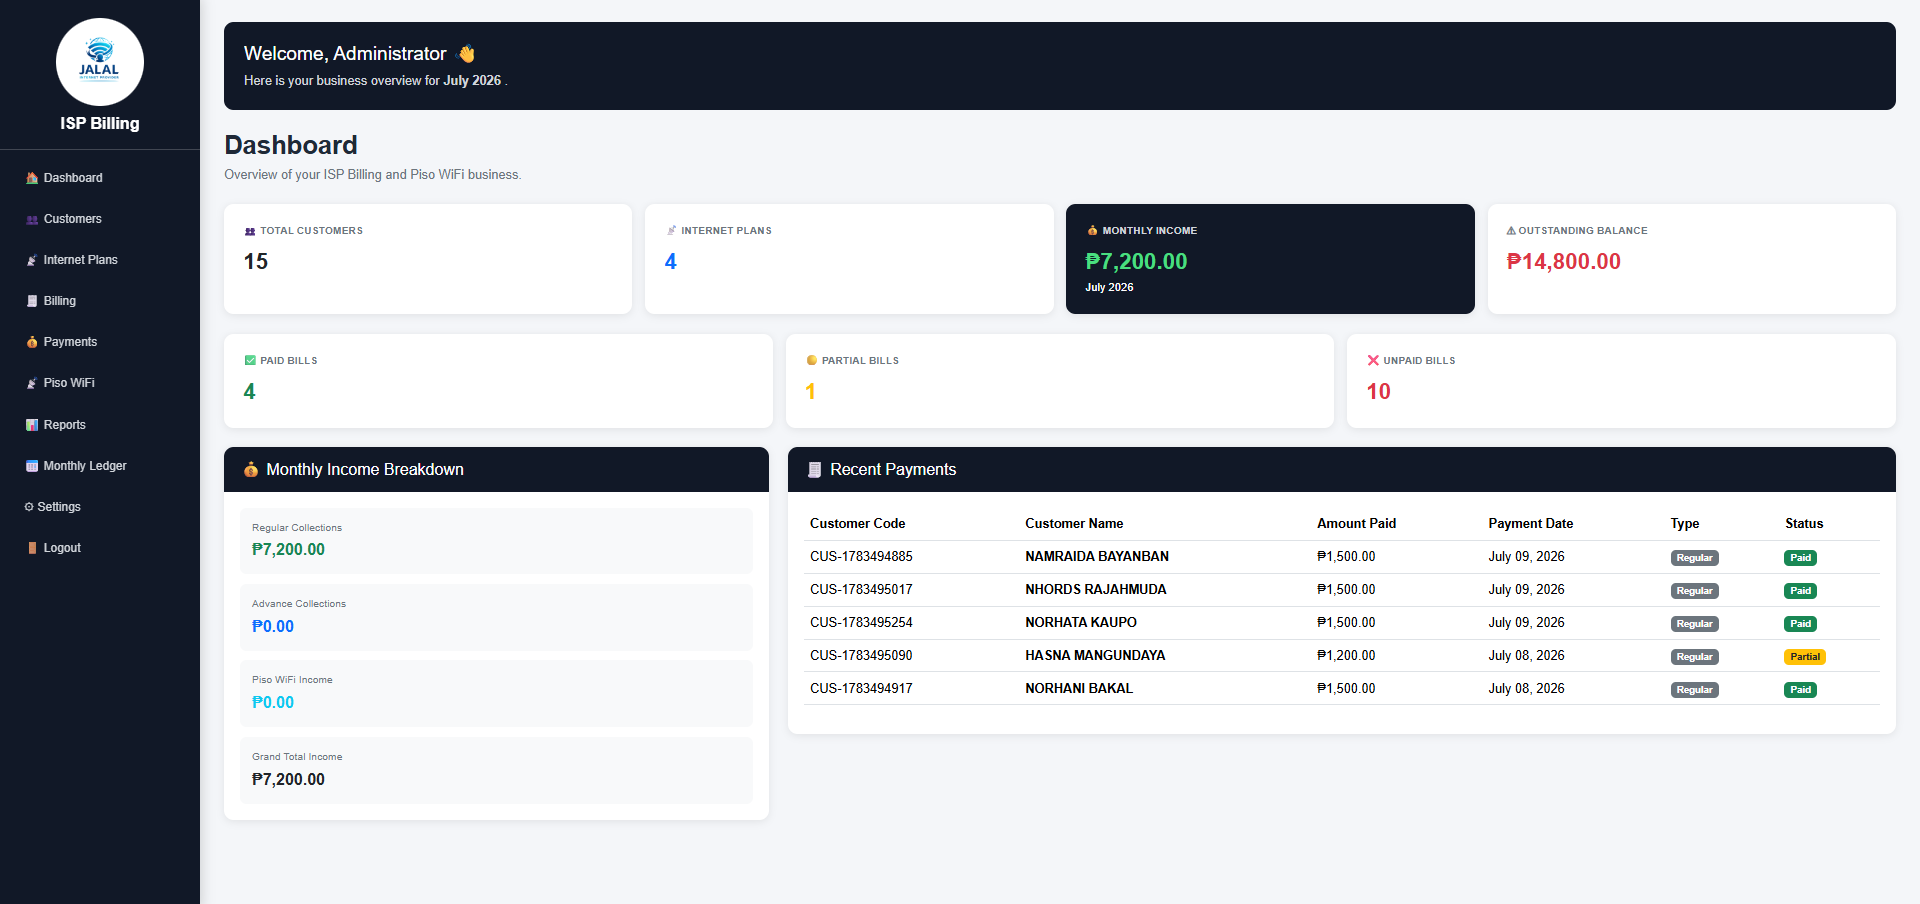Click the Status column header

tap(1804, 524)
